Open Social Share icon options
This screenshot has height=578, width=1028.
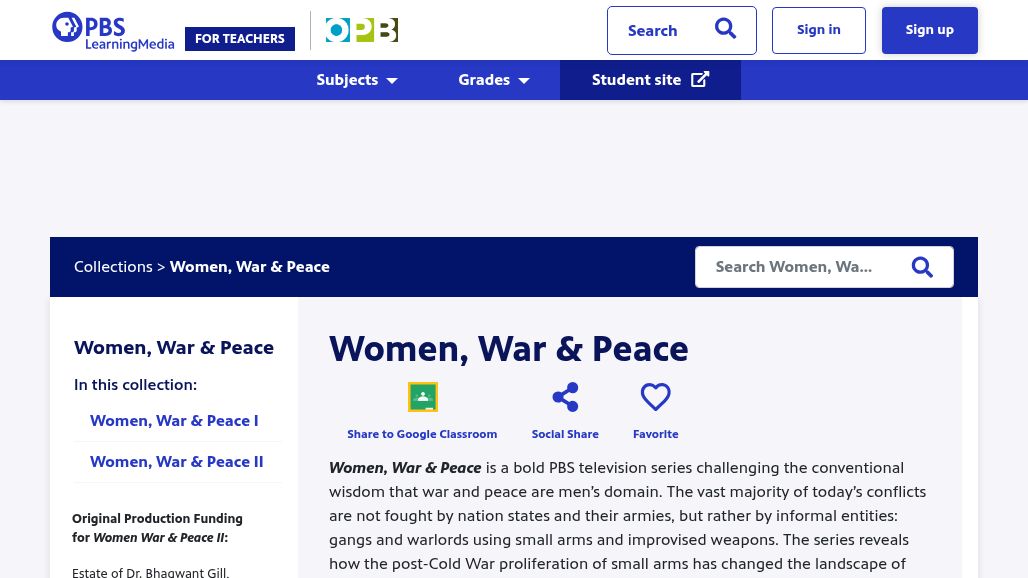[x=565, y=397]
